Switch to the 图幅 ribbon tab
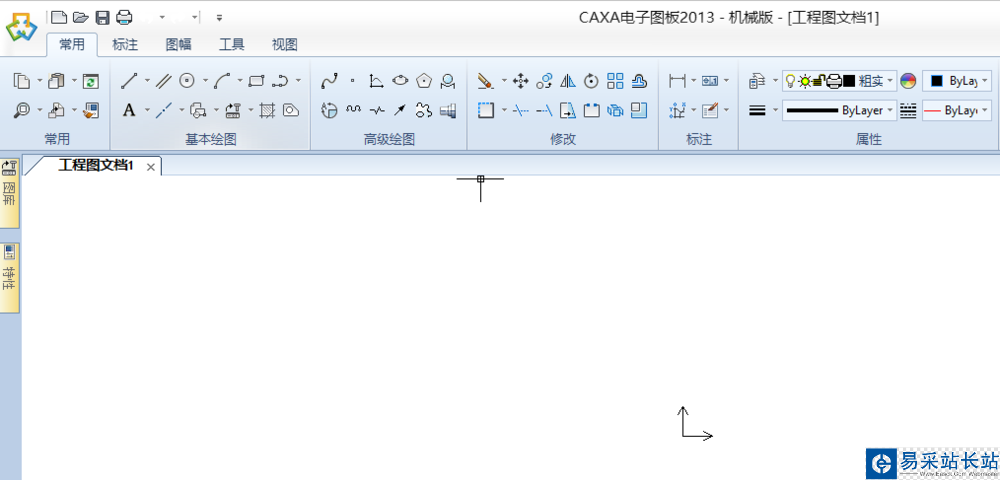 click(179, 45)
